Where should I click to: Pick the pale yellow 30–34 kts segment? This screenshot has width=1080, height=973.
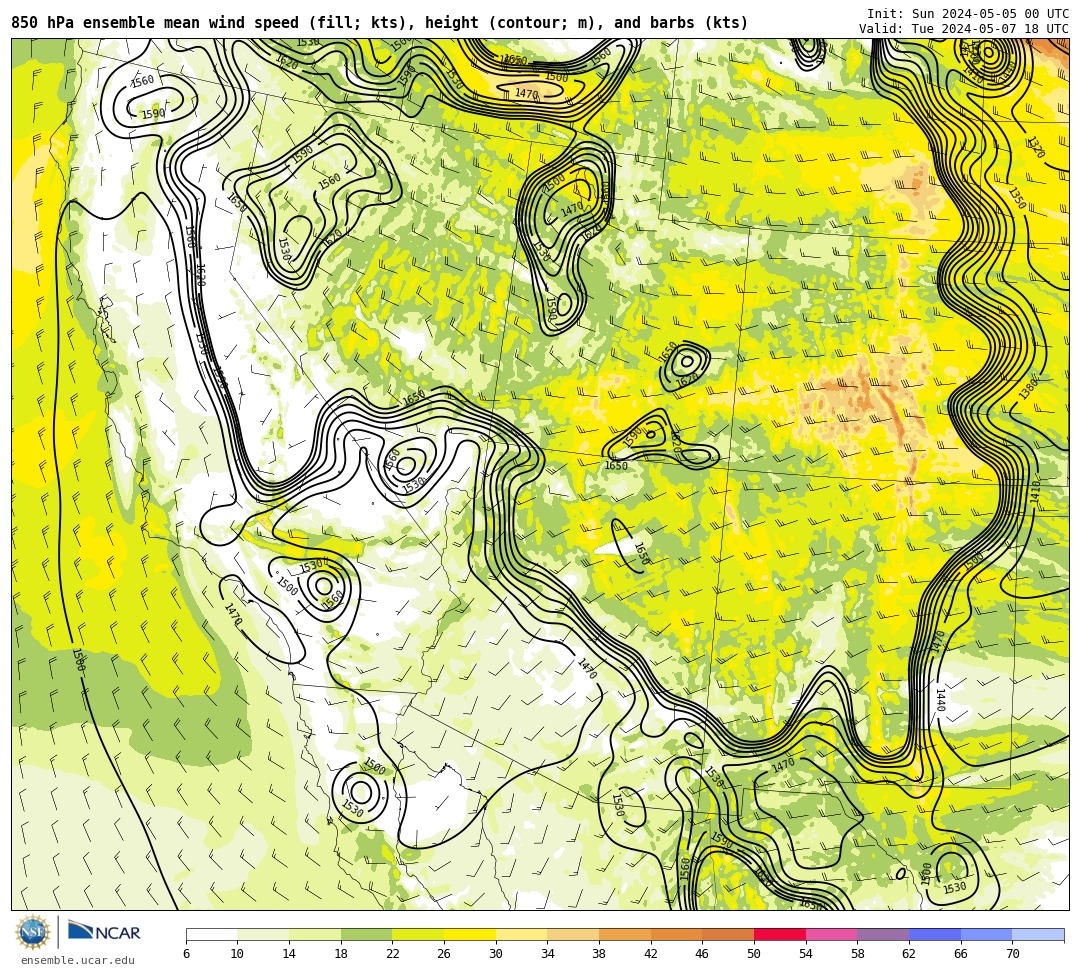coord(521,934)
